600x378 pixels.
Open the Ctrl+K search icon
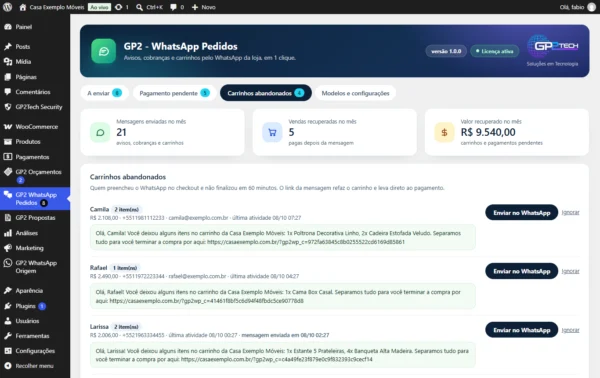(140, 7)
